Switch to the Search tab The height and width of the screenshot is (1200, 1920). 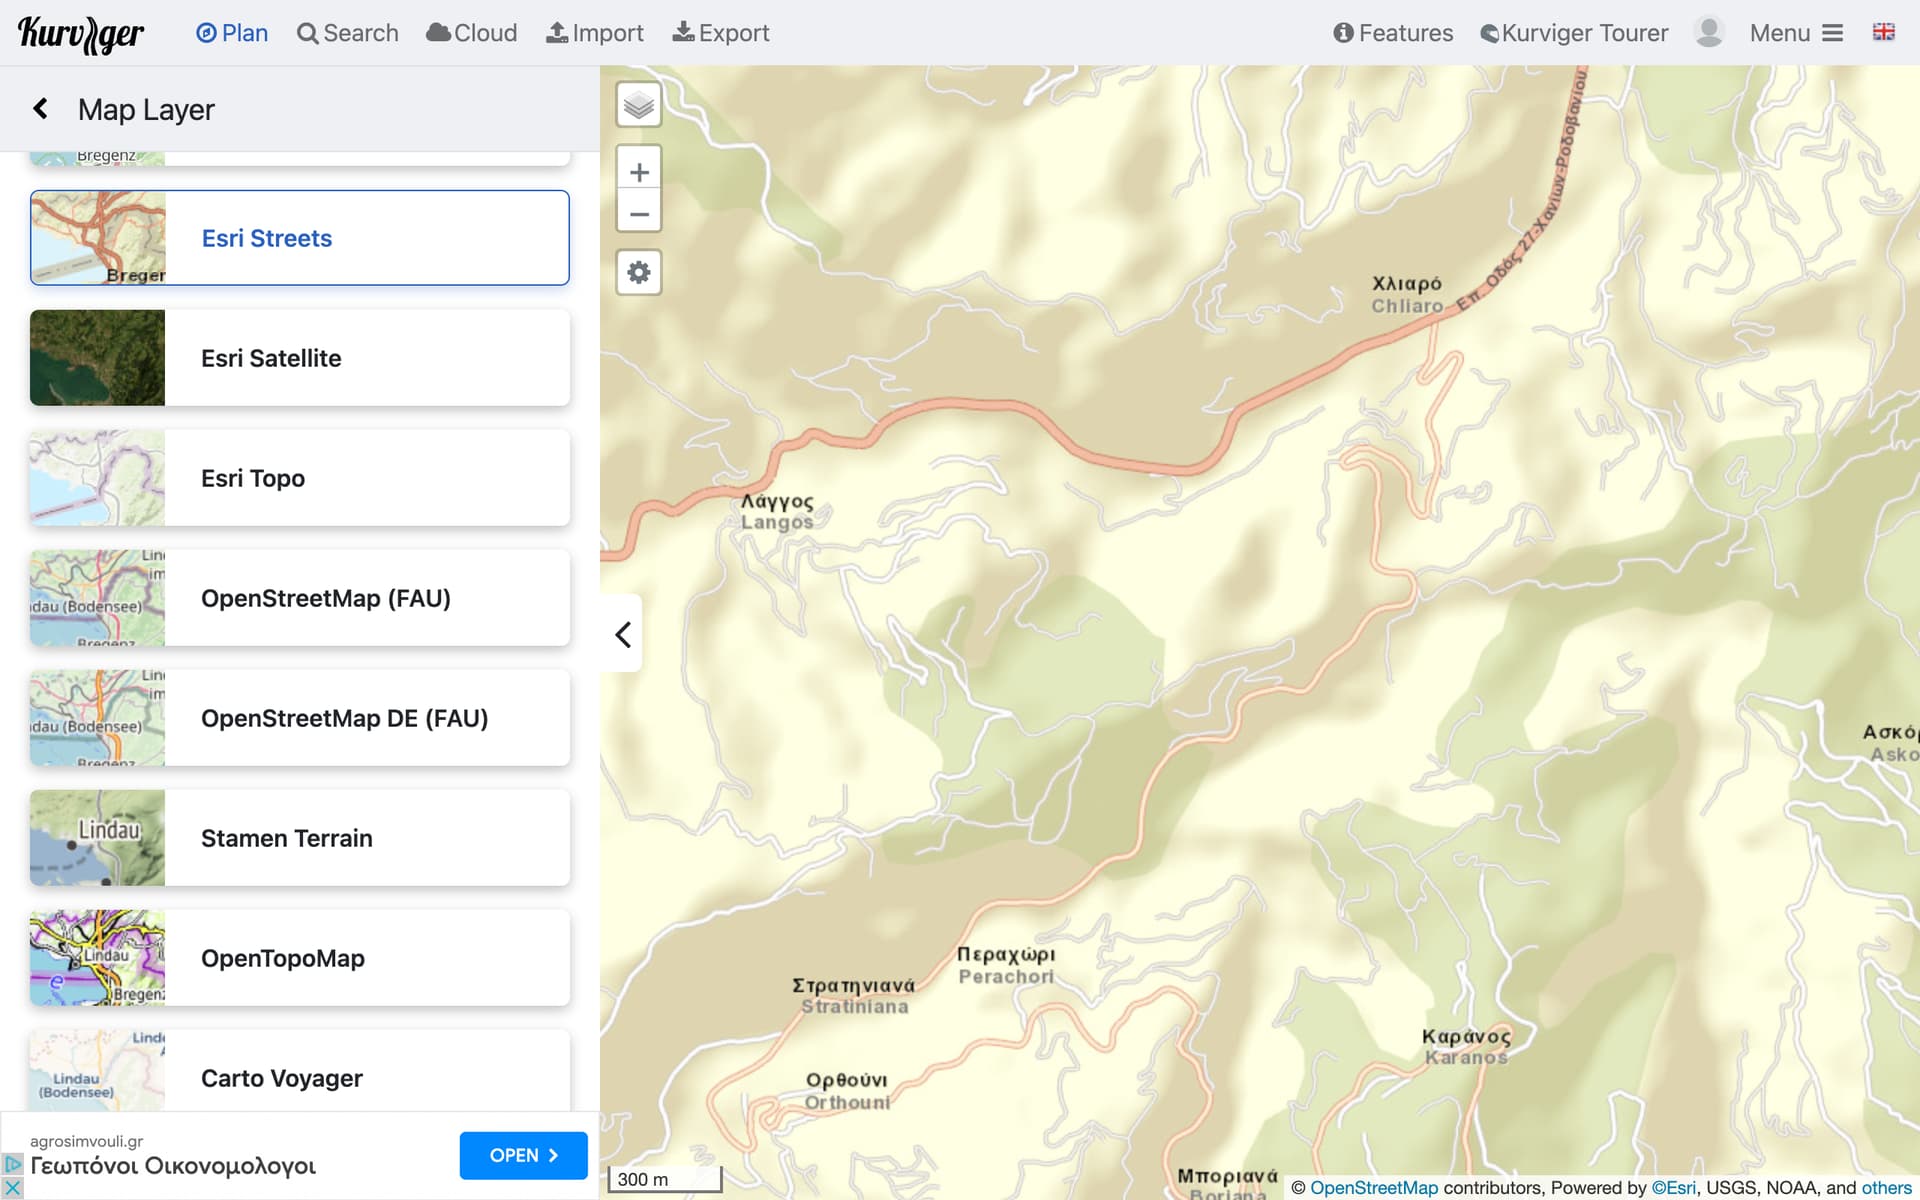348,33
